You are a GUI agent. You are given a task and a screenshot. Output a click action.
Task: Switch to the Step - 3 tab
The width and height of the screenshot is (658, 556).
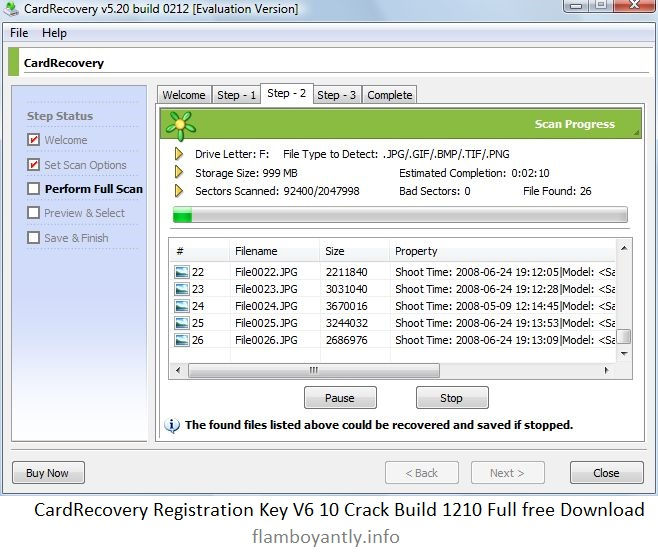click(337, 95)
